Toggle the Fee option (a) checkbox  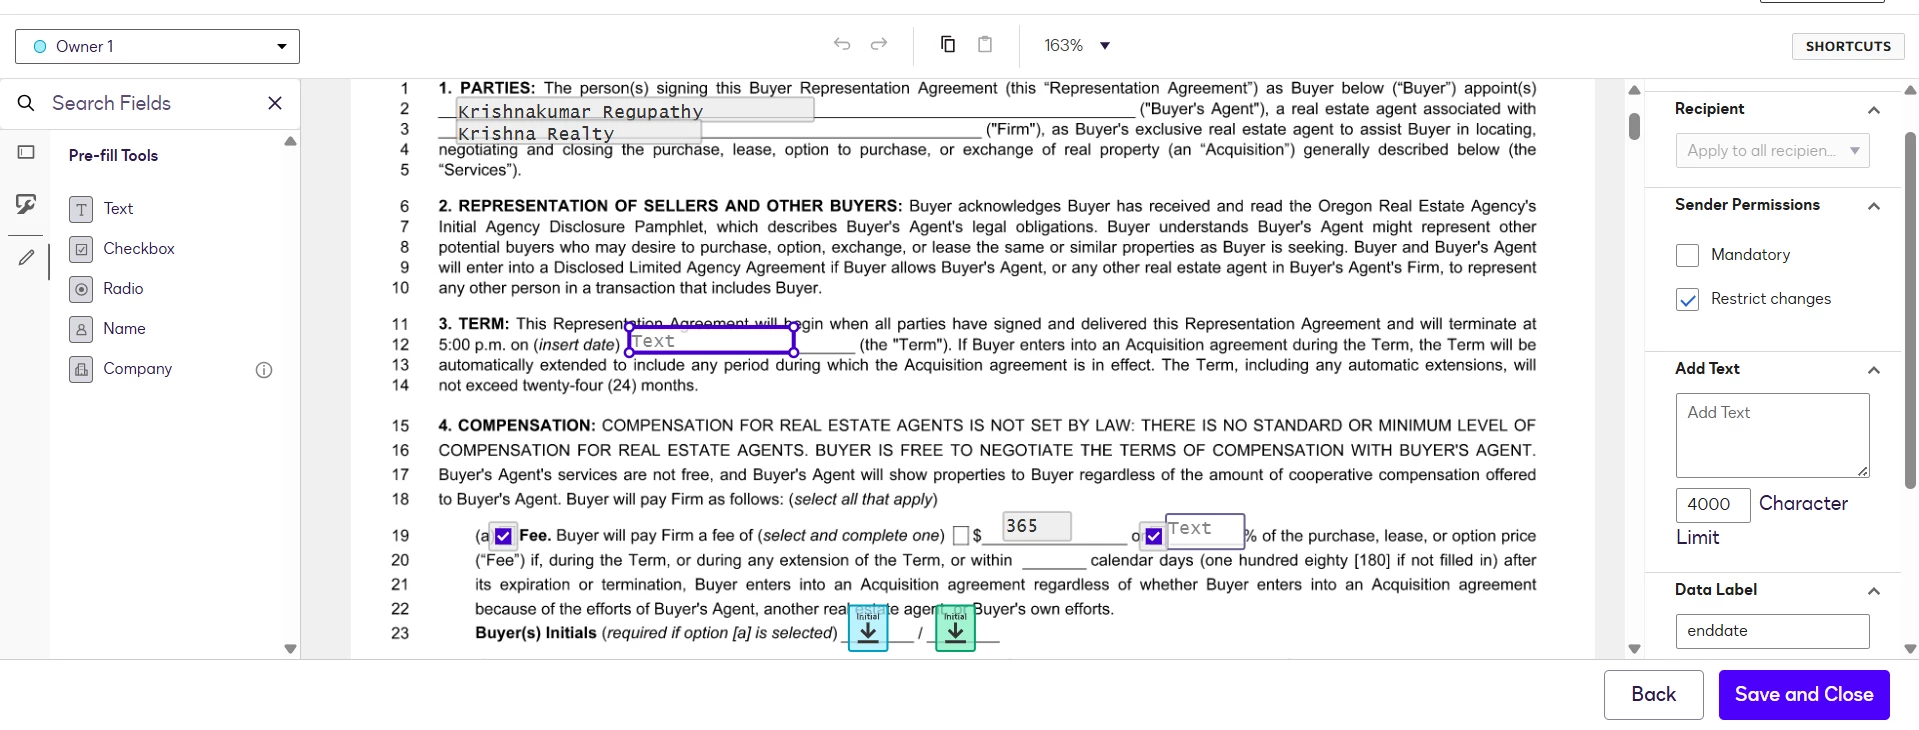tap(503, 537)
